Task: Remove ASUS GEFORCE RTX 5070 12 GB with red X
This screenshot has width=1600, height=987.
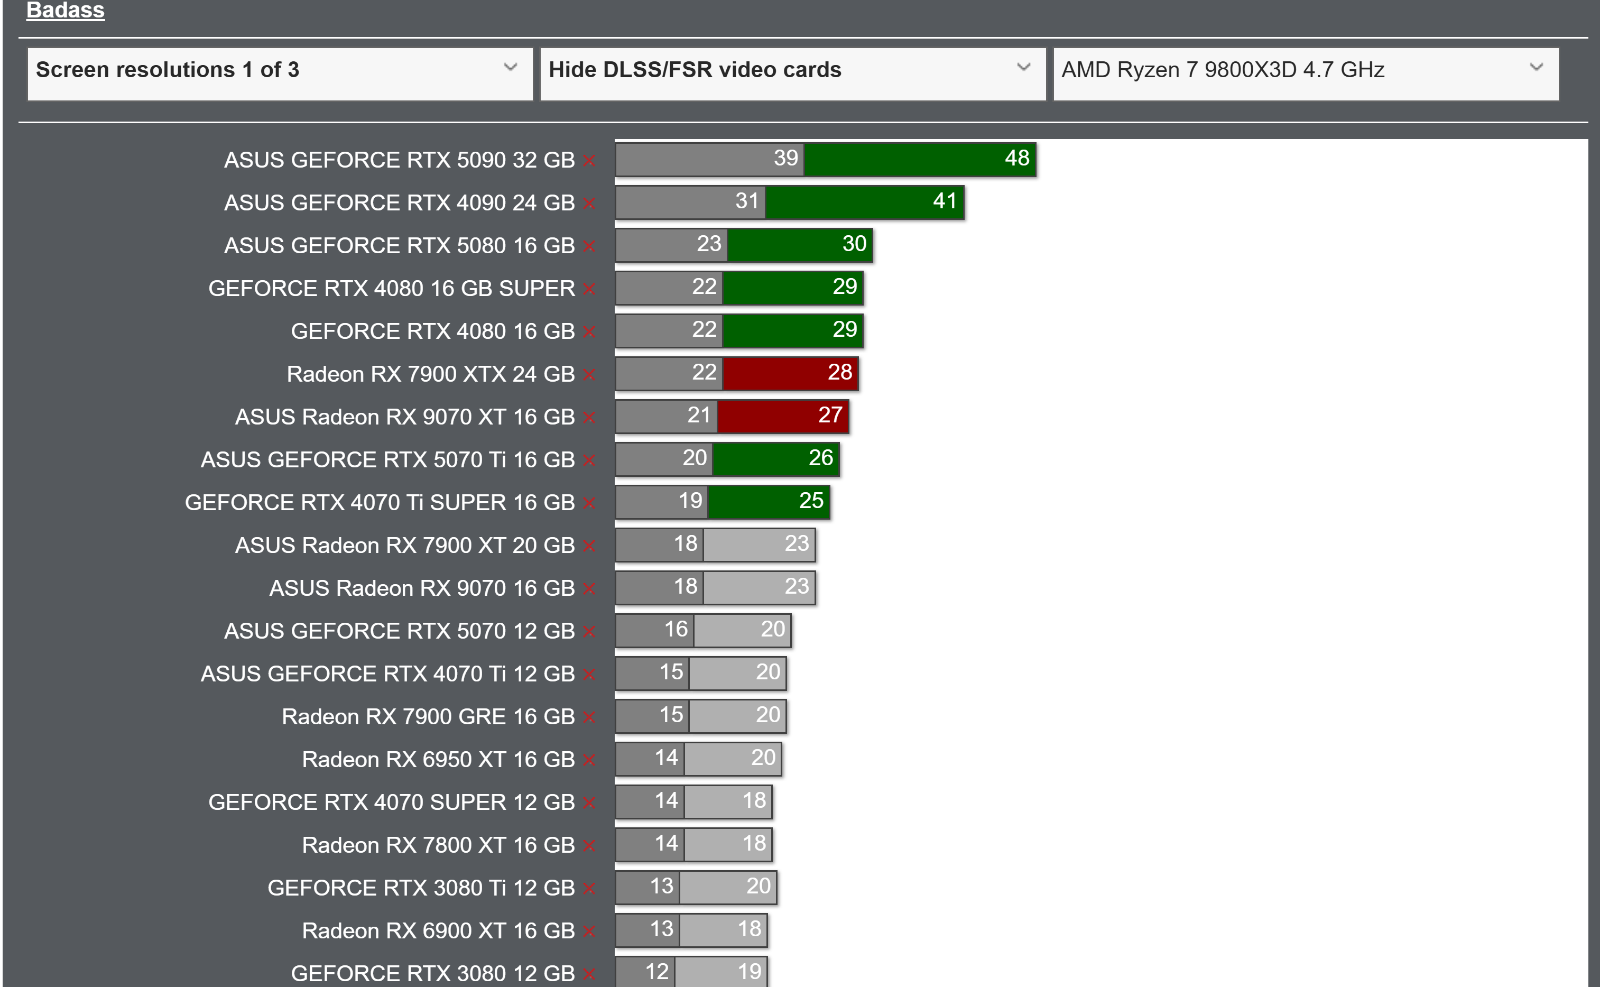Action: [590, 633]
